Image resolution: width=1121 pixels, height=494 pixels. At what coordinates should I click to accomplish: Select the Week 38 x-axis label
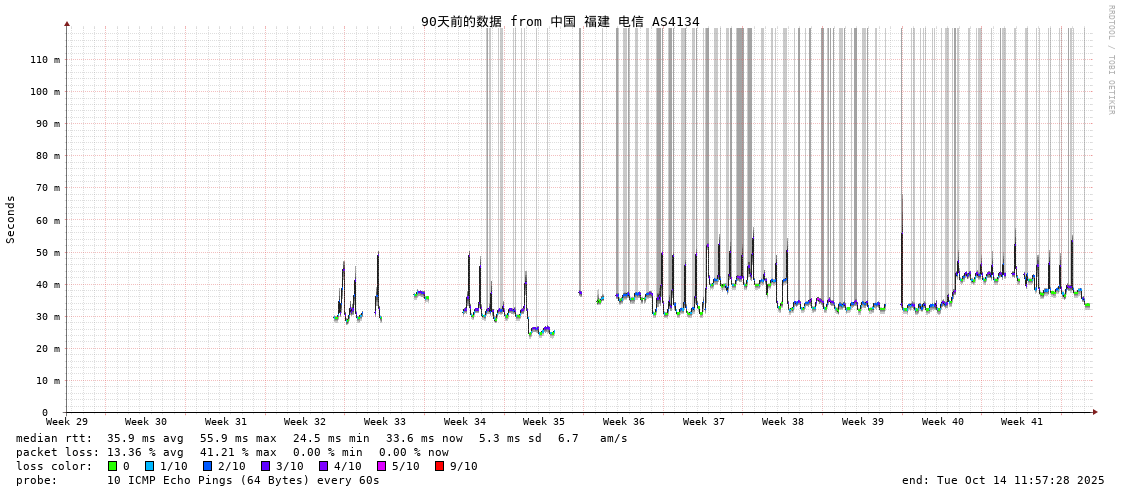point(783,422)
